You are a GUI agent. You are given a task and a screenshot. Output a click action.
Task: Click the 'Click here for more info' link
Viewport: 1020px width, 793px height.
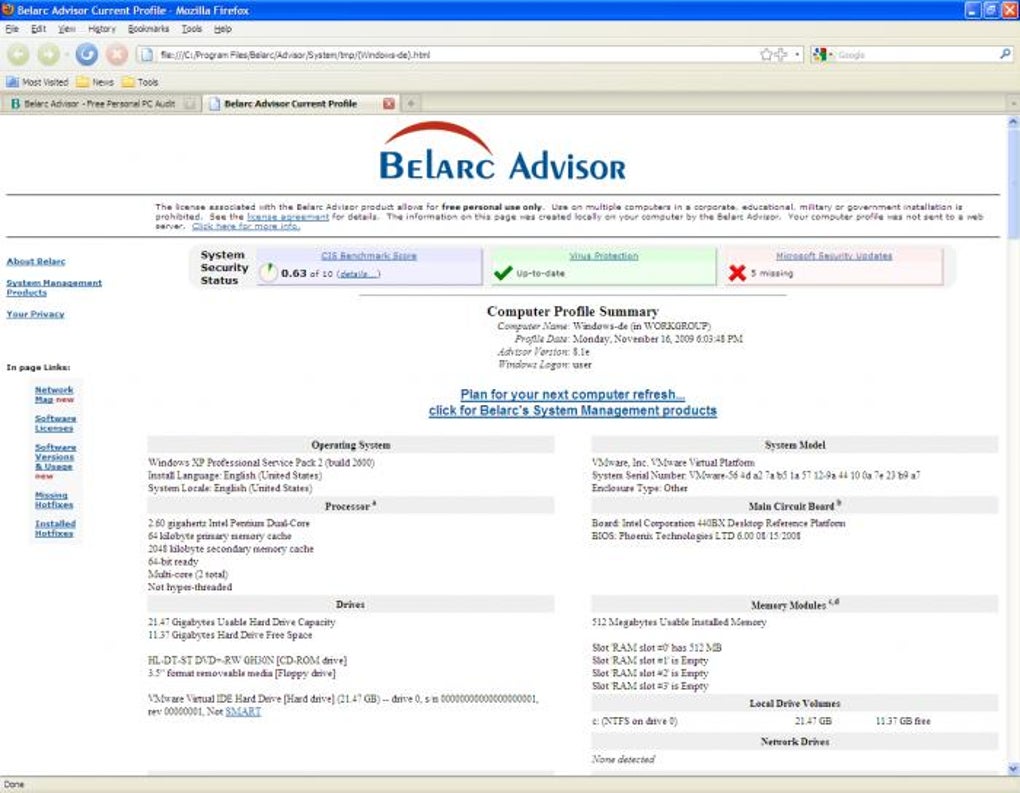pyautogui.click(x=246, y=226)
